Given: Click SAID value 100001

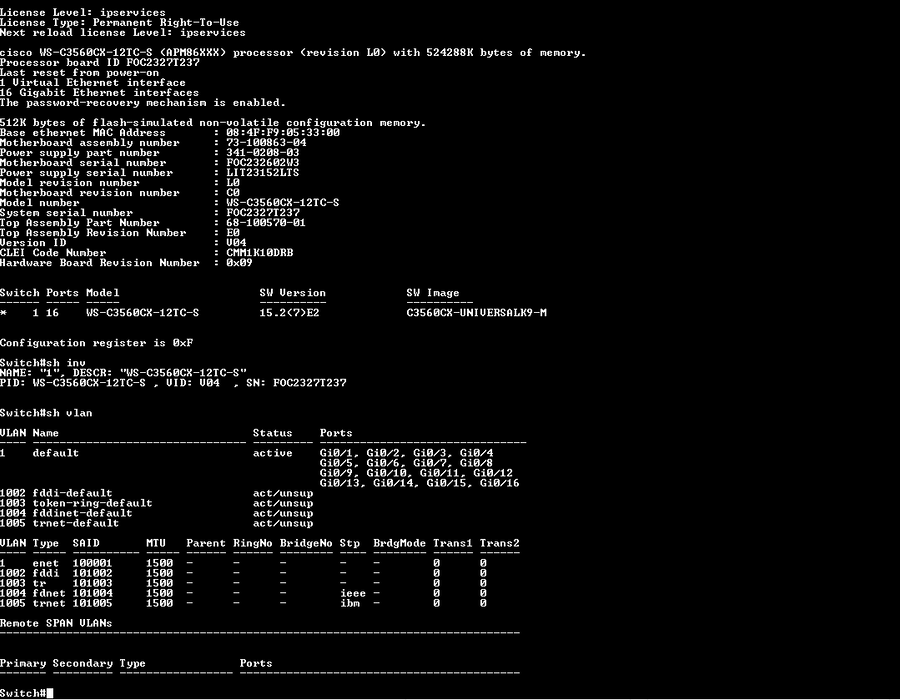Looking at the screenshot, I should pos(92,563).
